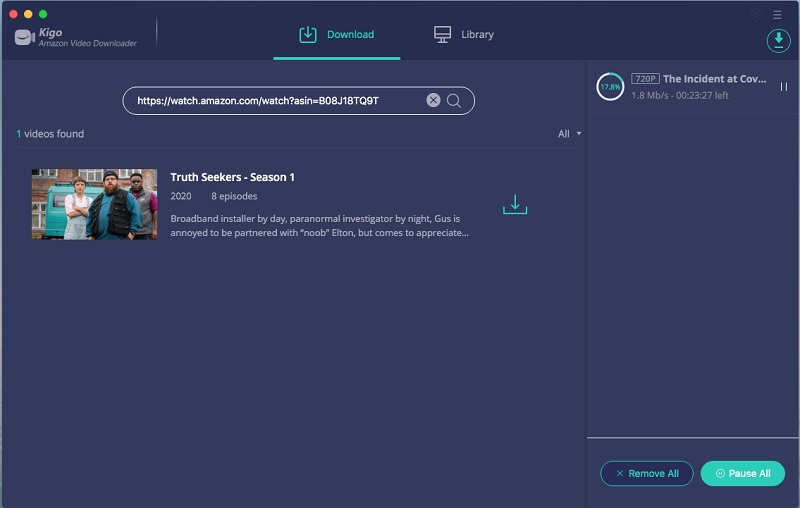This screenshot has height=508, width=800.
Task: Click the Truth Seekers thumbnail
Action: coord(94,204)
